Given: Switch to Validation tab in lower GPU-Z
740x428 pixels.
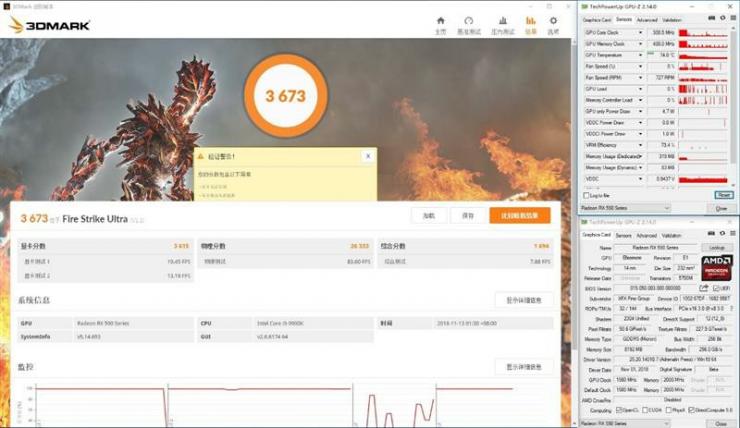Looking at the screenshot, I should coord(672,235).
